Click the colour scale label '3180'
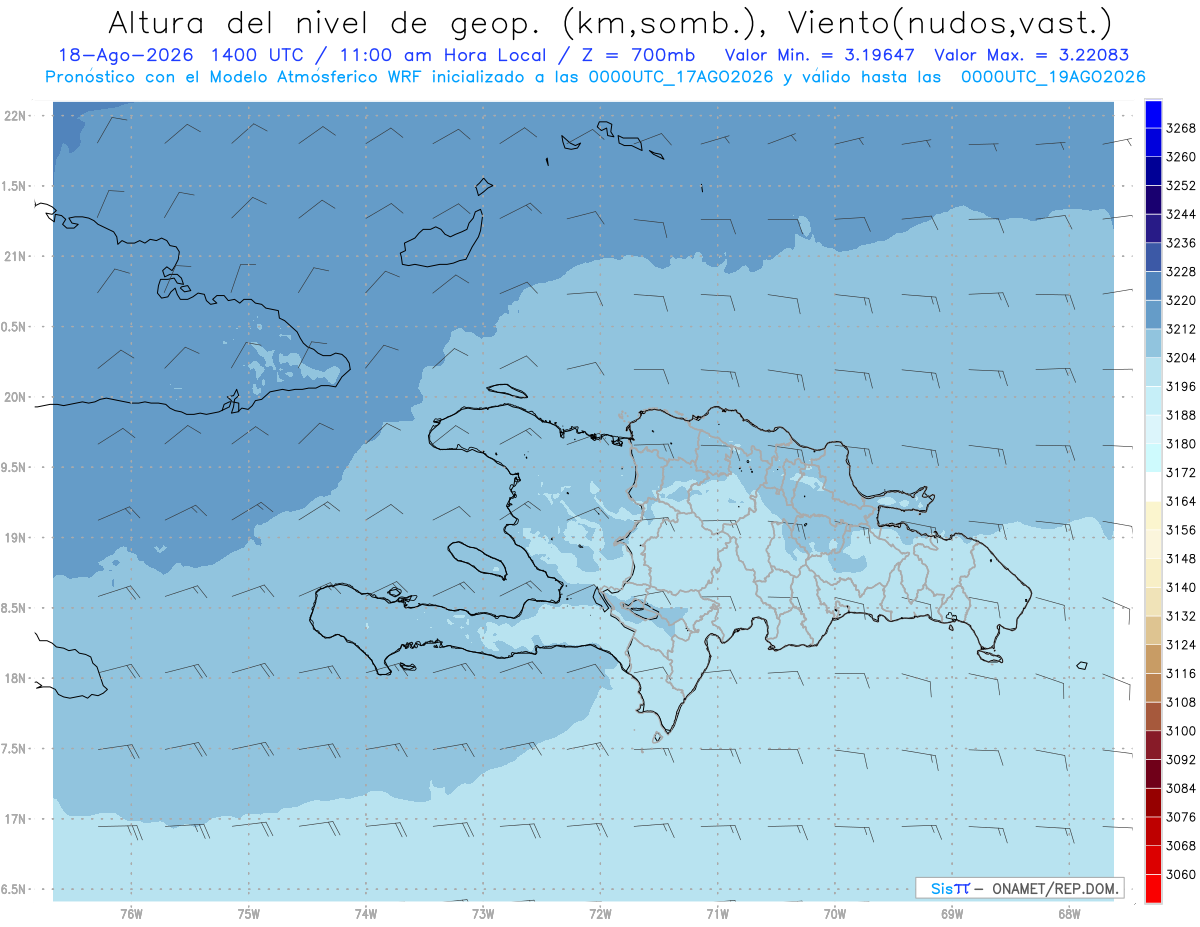The width and height of the screenshot is (1200, 927). (1181, 444)
